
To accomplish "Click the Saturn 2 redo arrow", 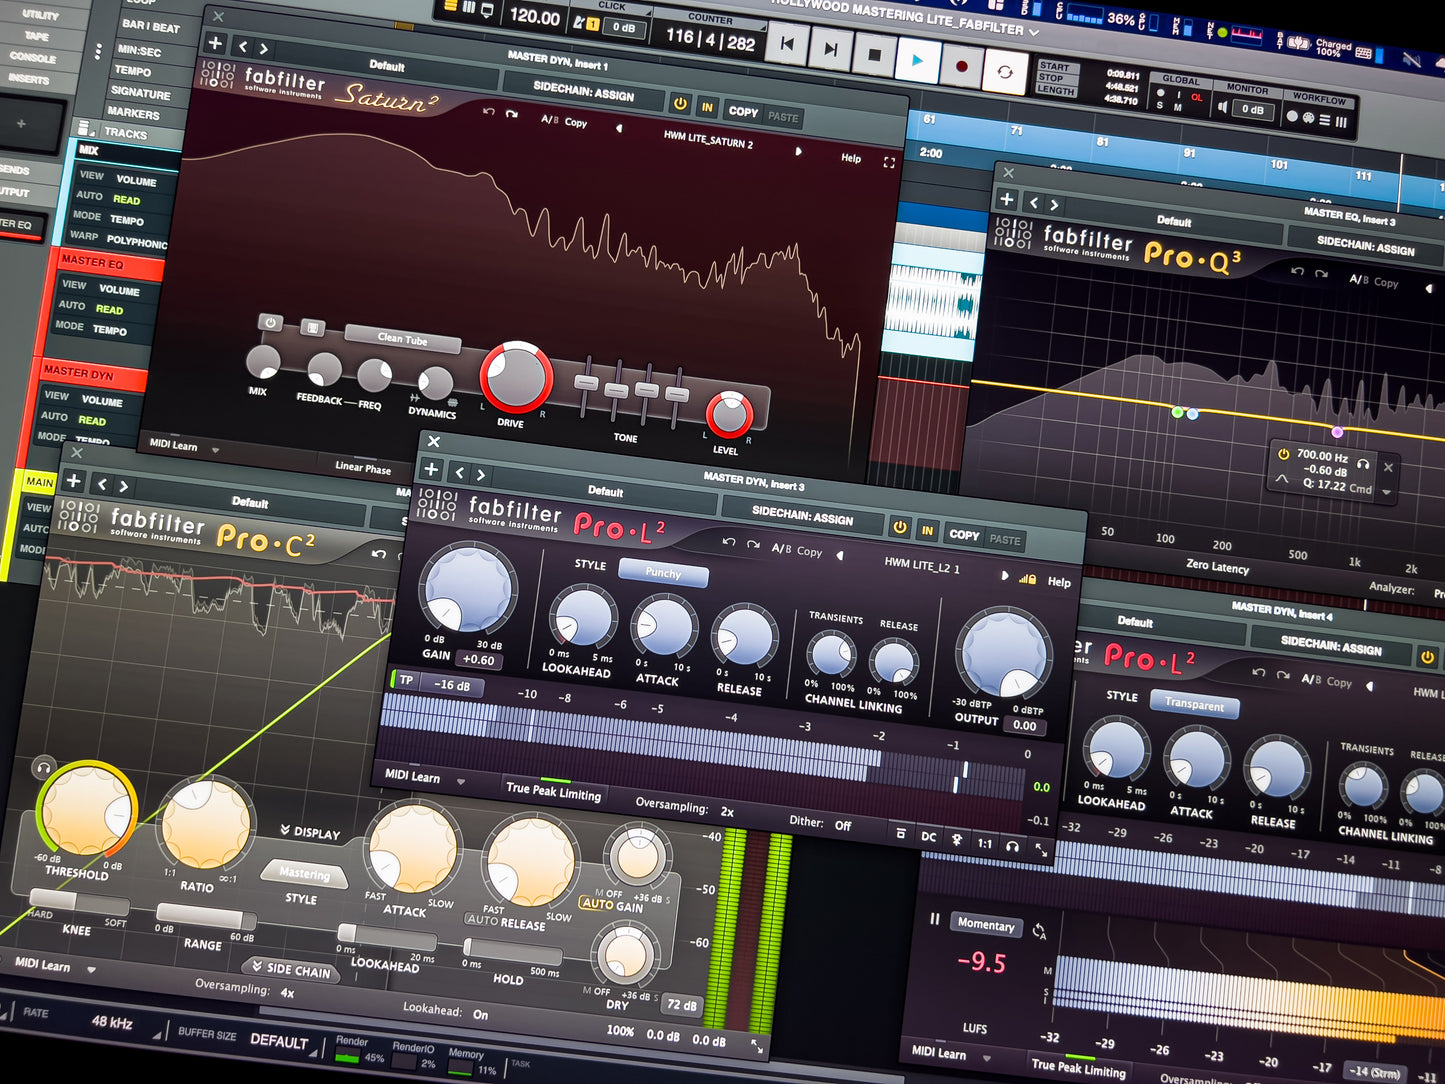I will 511,114.
